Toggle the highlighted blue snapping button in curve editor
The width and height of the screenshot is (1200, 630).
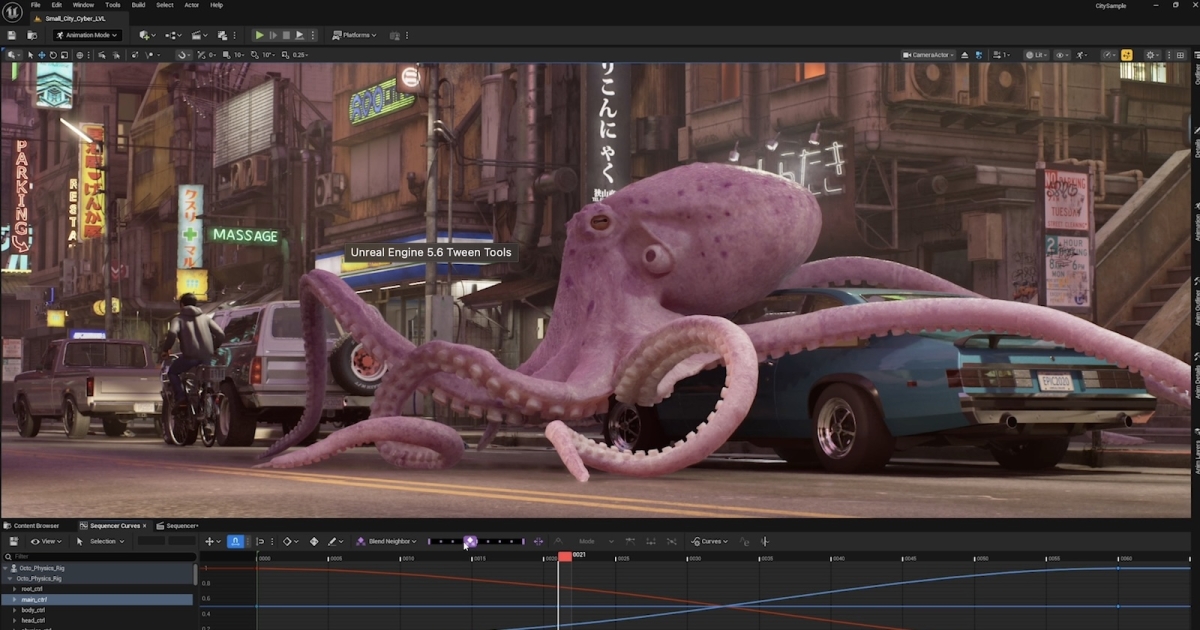pyautogui.click(x=235, y=541)
